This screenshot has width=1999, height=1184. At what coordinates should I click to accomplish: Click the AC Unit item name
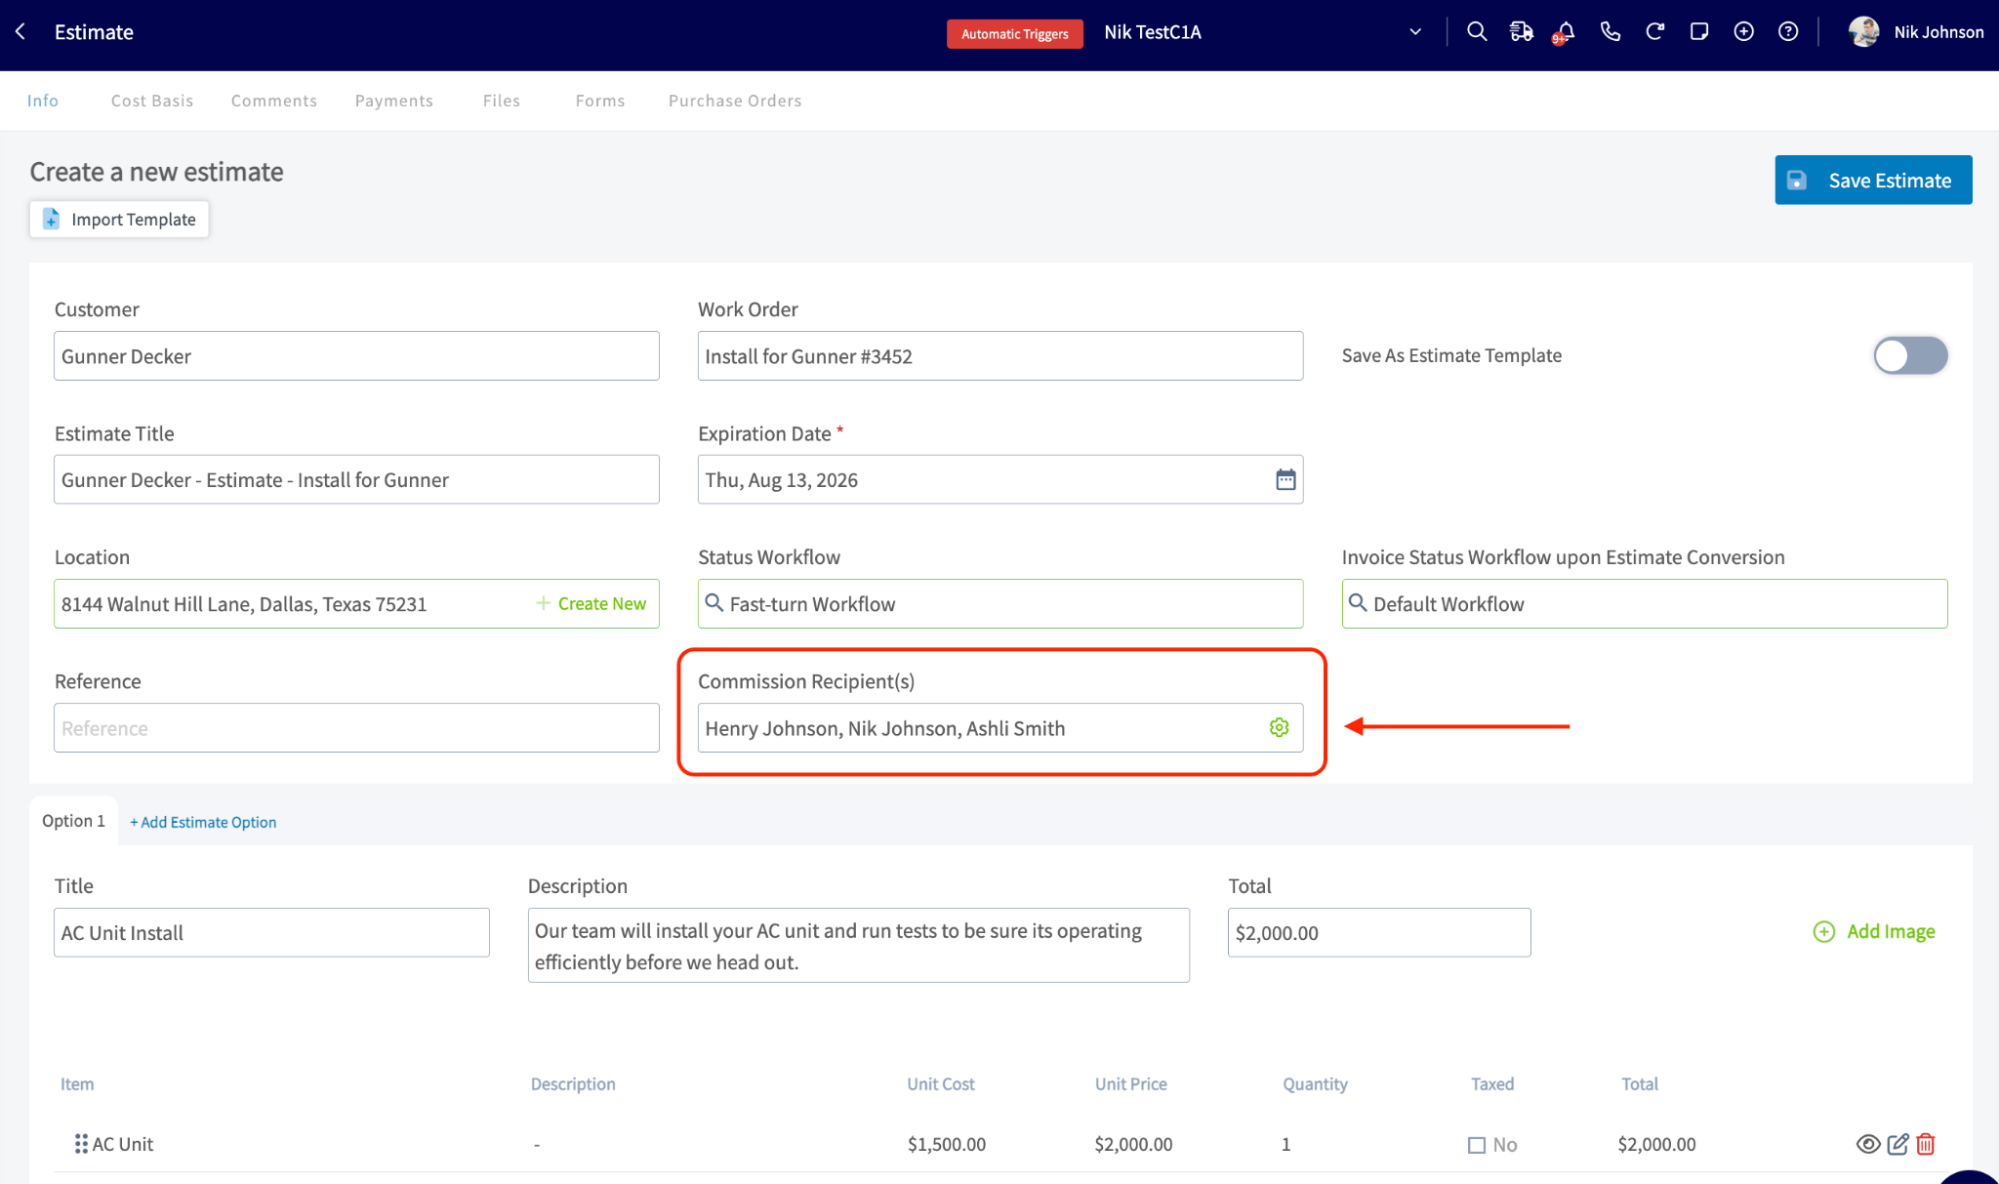click(123, 1144)
